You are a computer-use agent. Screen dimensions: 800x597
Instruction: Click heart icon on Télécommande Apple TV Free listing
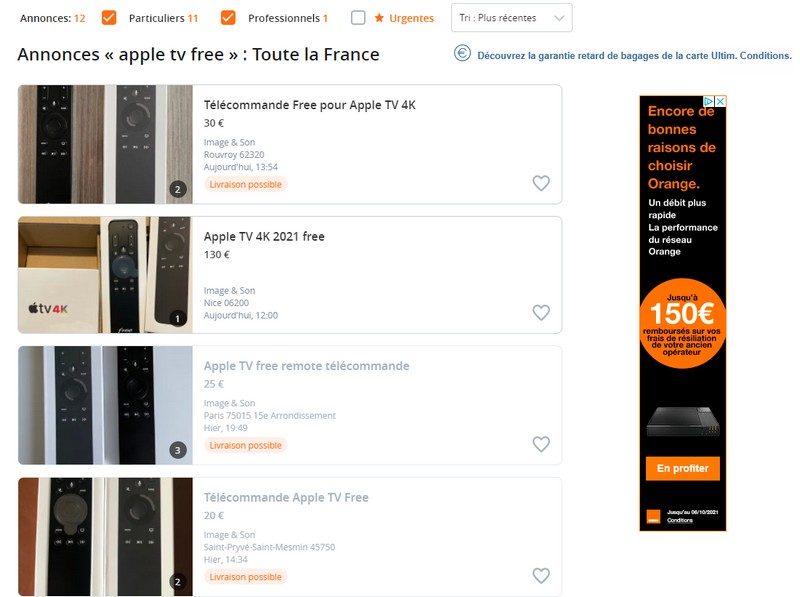[x=541, y=575]
